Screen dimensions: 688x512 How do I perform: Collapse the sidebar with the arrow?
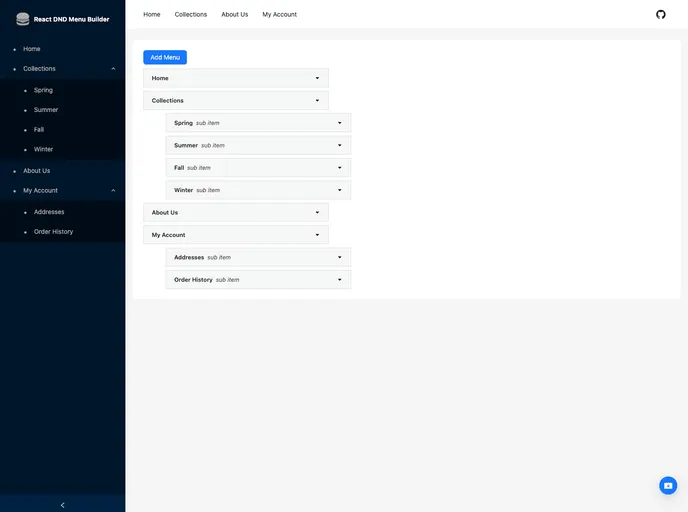click(62, 505)
